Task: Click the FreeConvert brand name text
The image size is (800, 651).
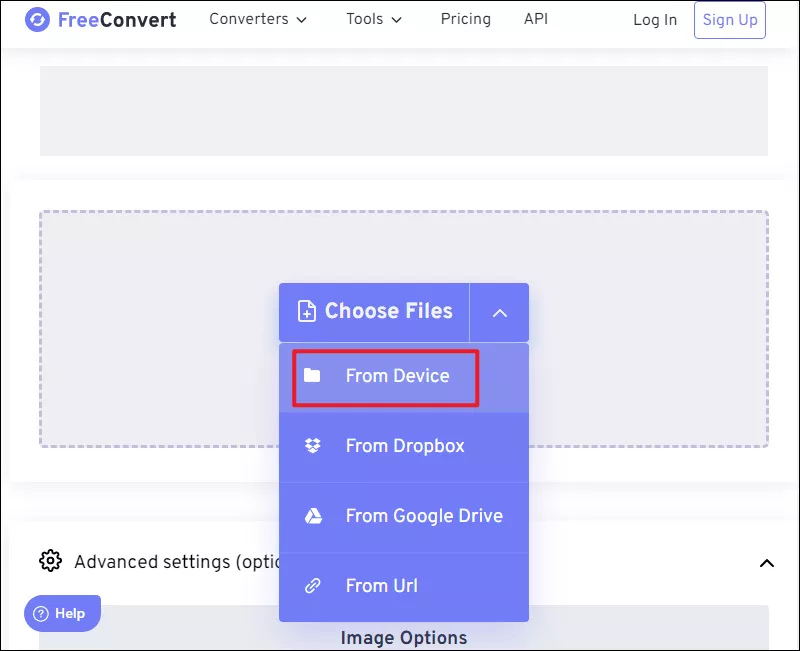Action: (117, 20)
